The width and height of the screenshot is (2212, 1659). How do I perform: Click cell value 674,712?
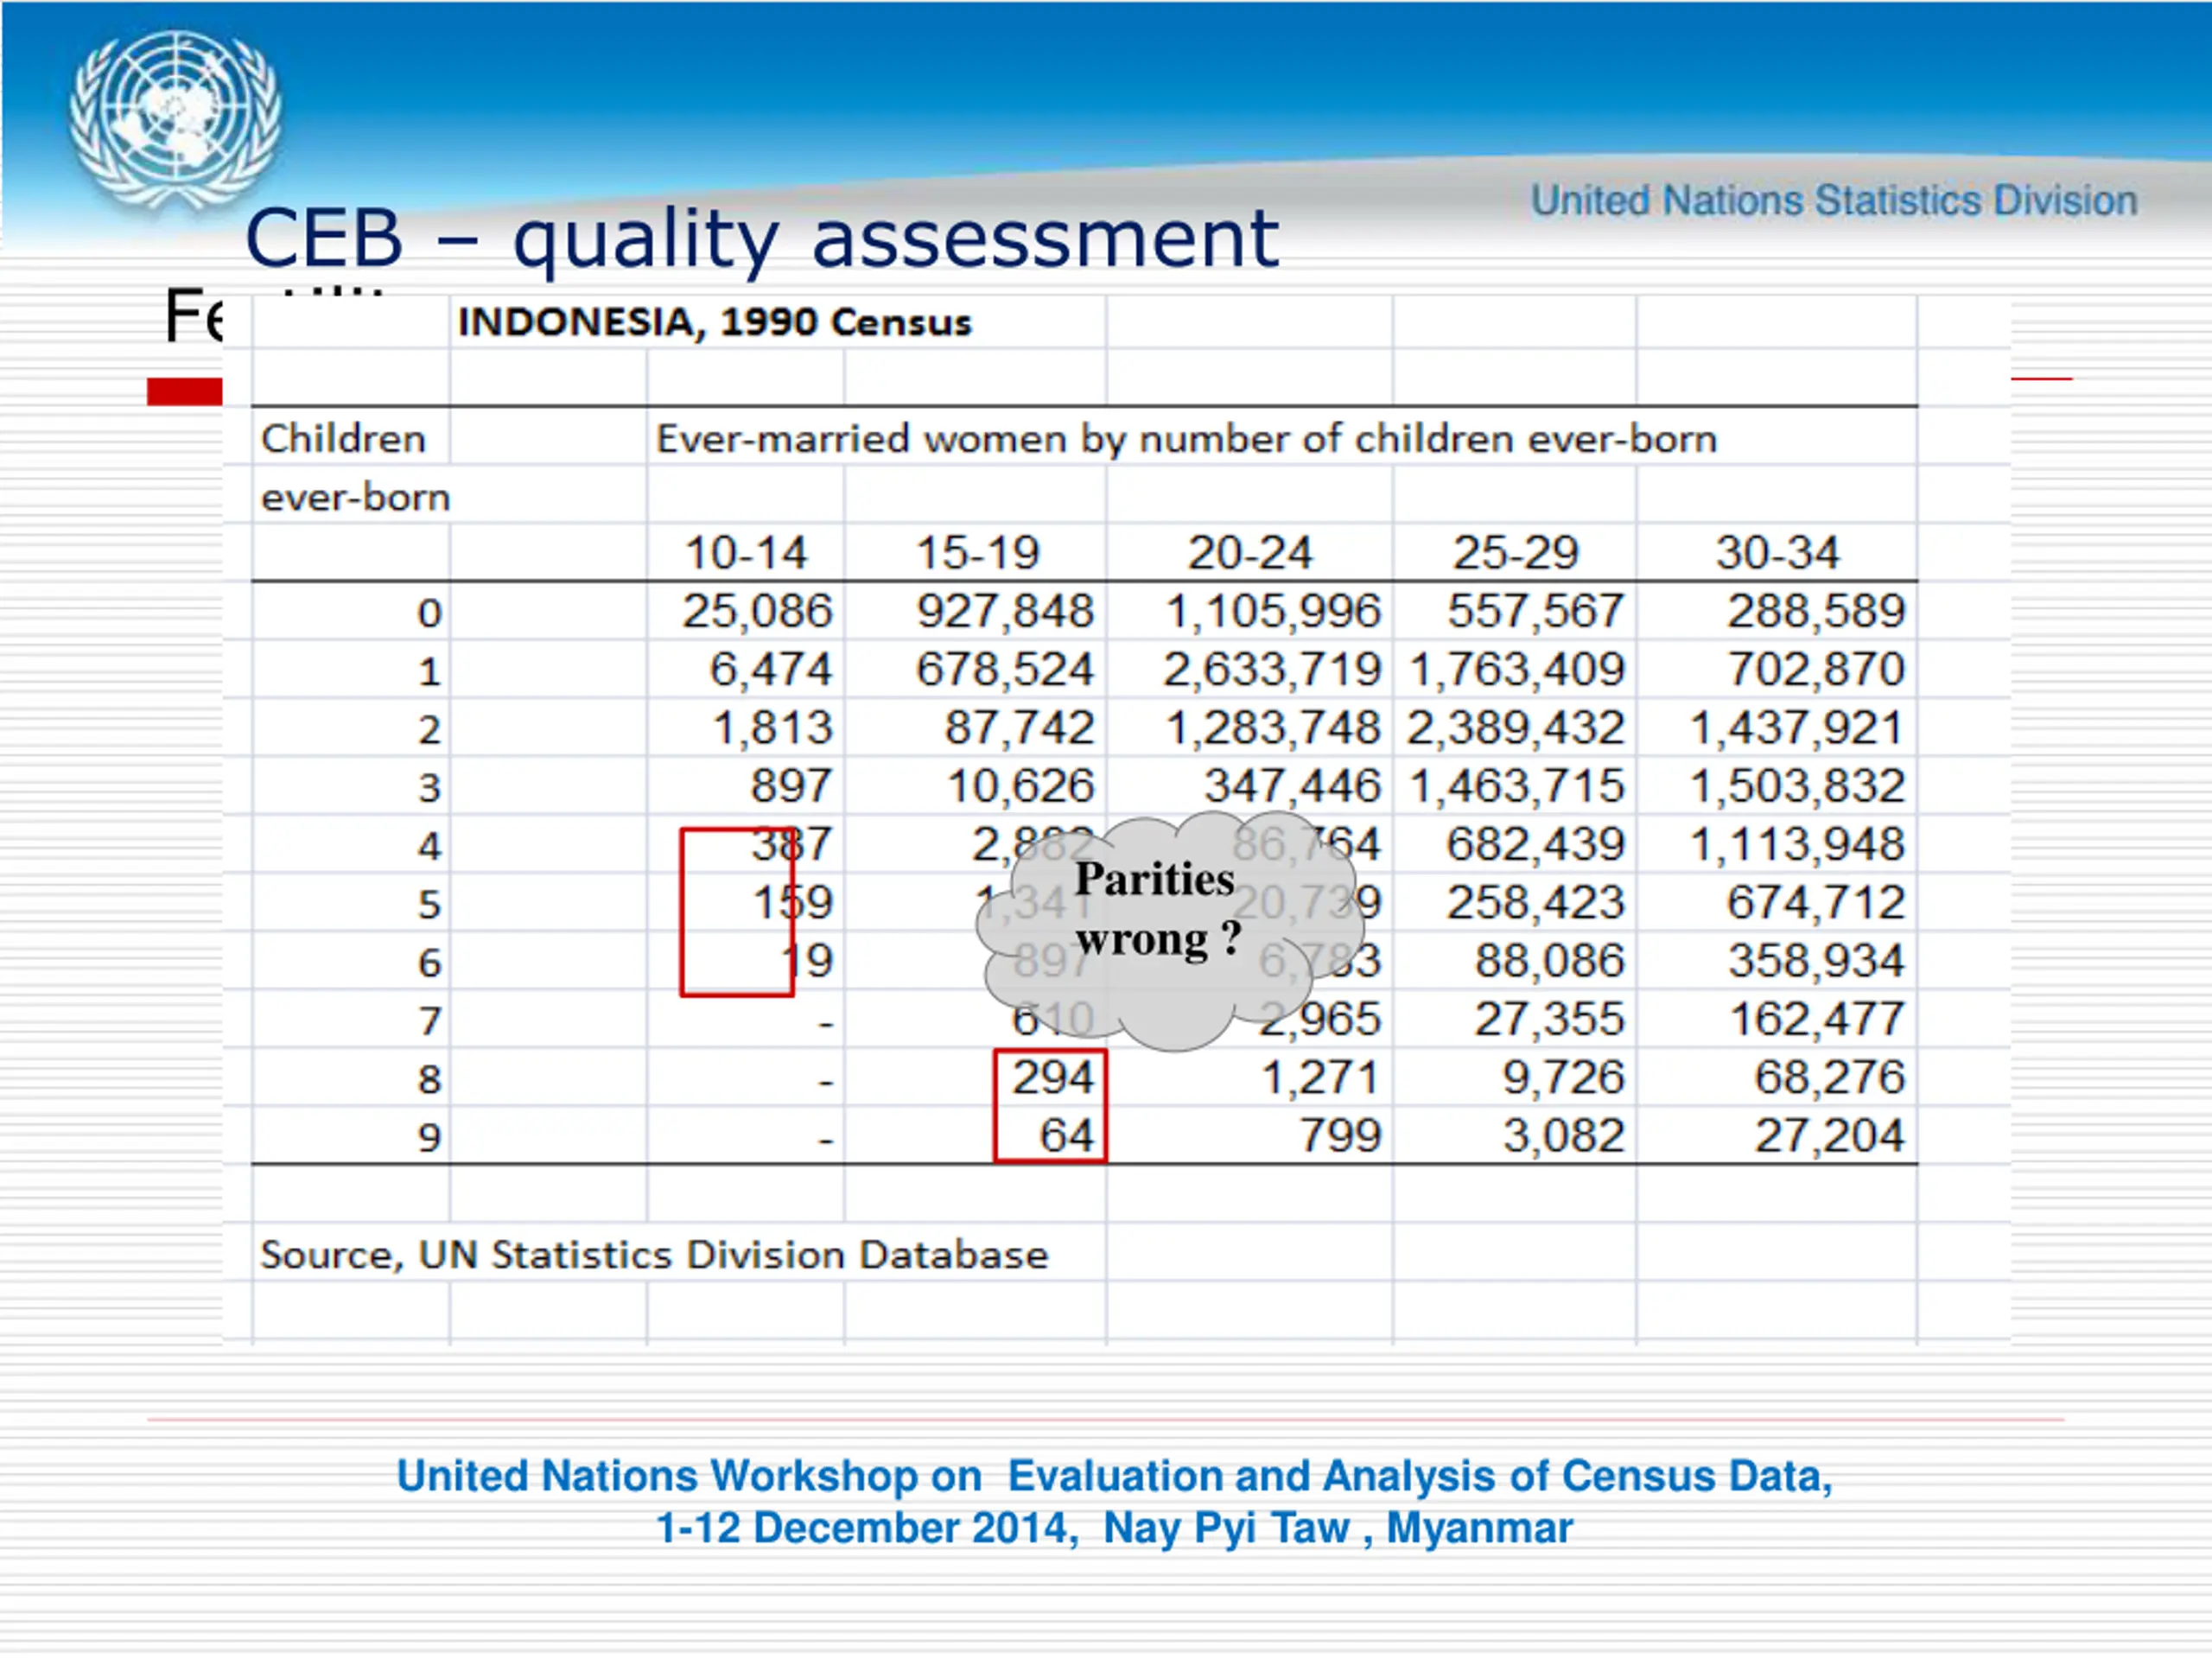(1816, 902)
